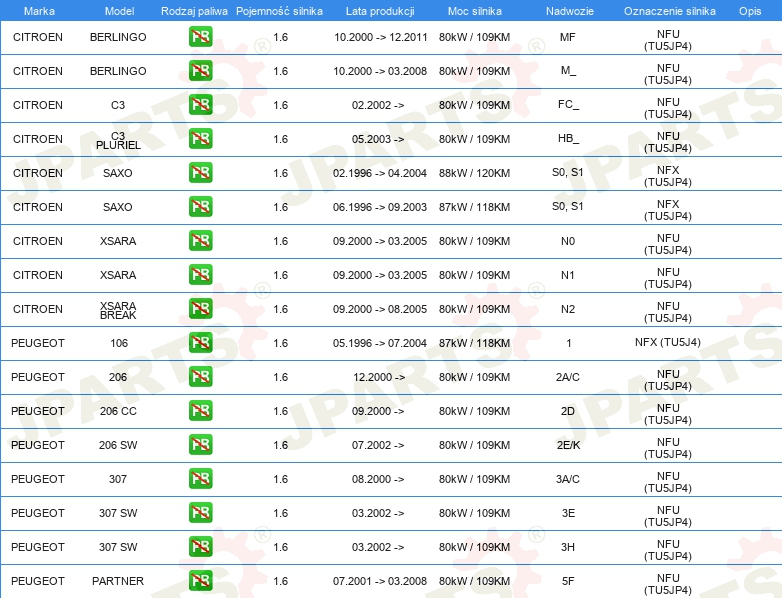
Task: Click the fuel icon in the 307 SW 3E row
Action: (x=200, y=512)
